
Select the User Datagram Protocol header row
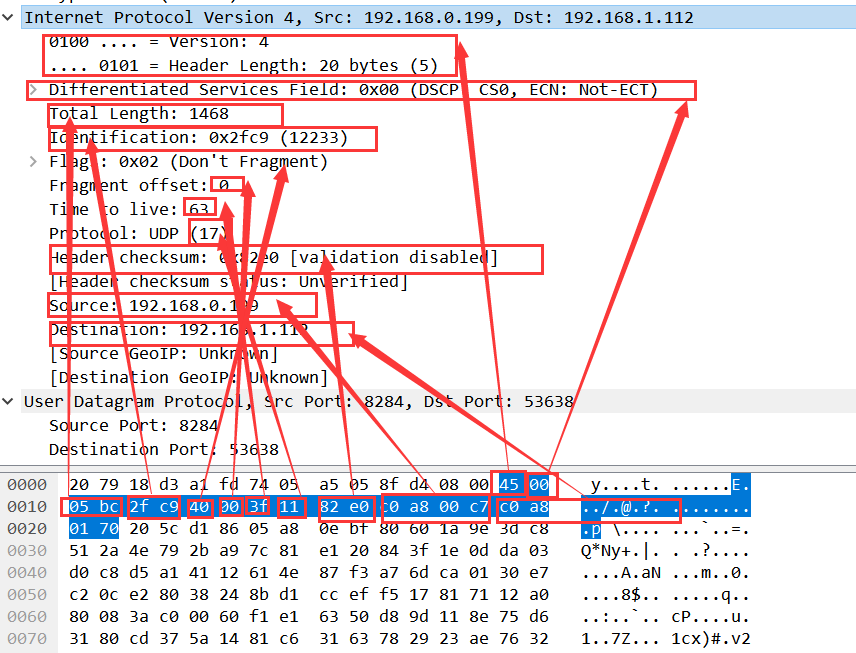[x=438, y=402]
